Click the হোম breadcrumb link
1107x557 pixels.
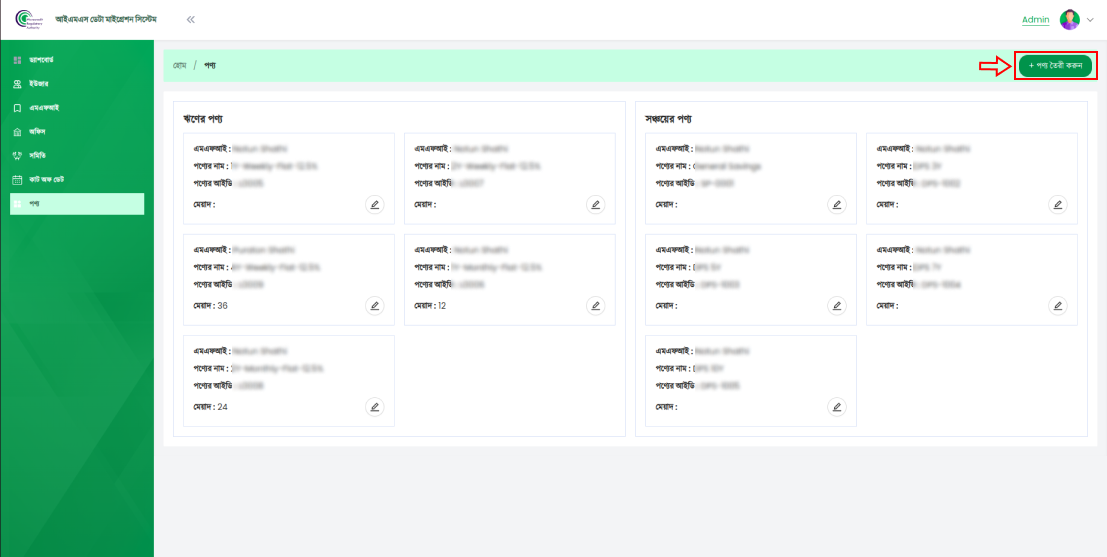pos(180,65)
